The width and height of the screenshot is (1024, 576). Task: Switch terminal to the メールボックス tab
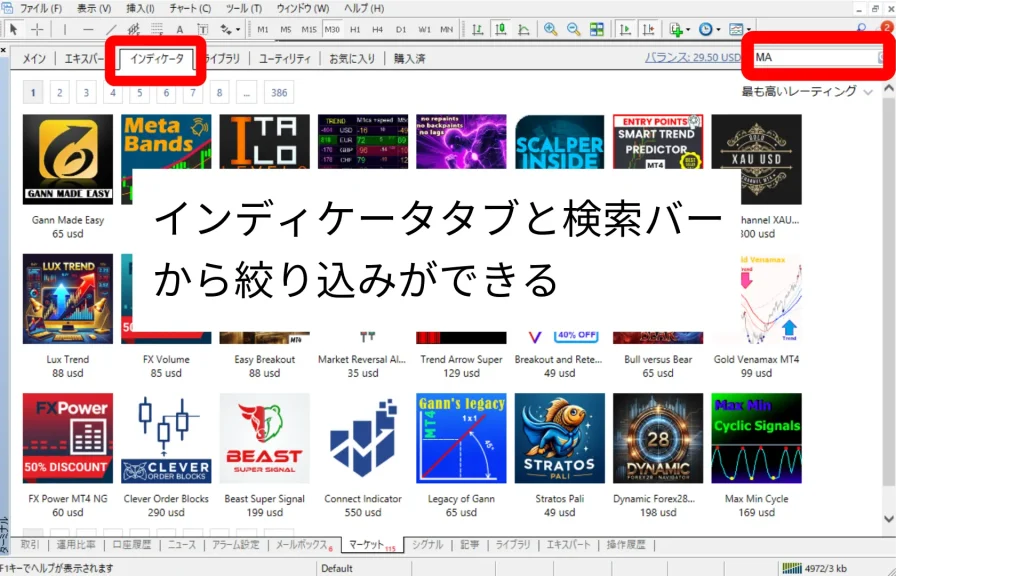coord(303,545)
